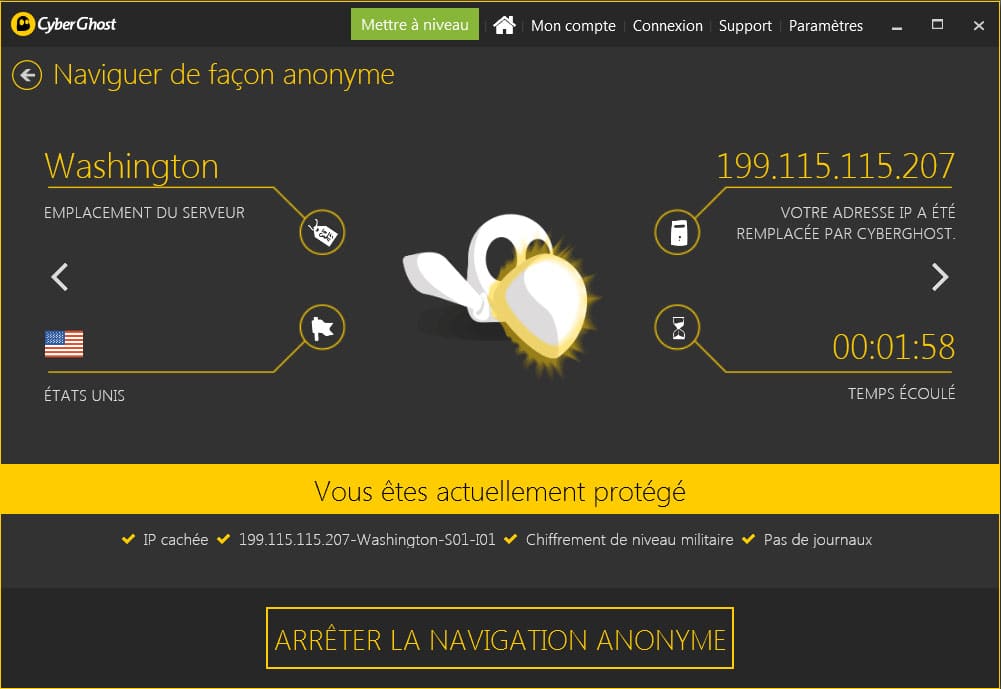Click Pas de journaux text
1001x689 pixels.
(818, 540)
